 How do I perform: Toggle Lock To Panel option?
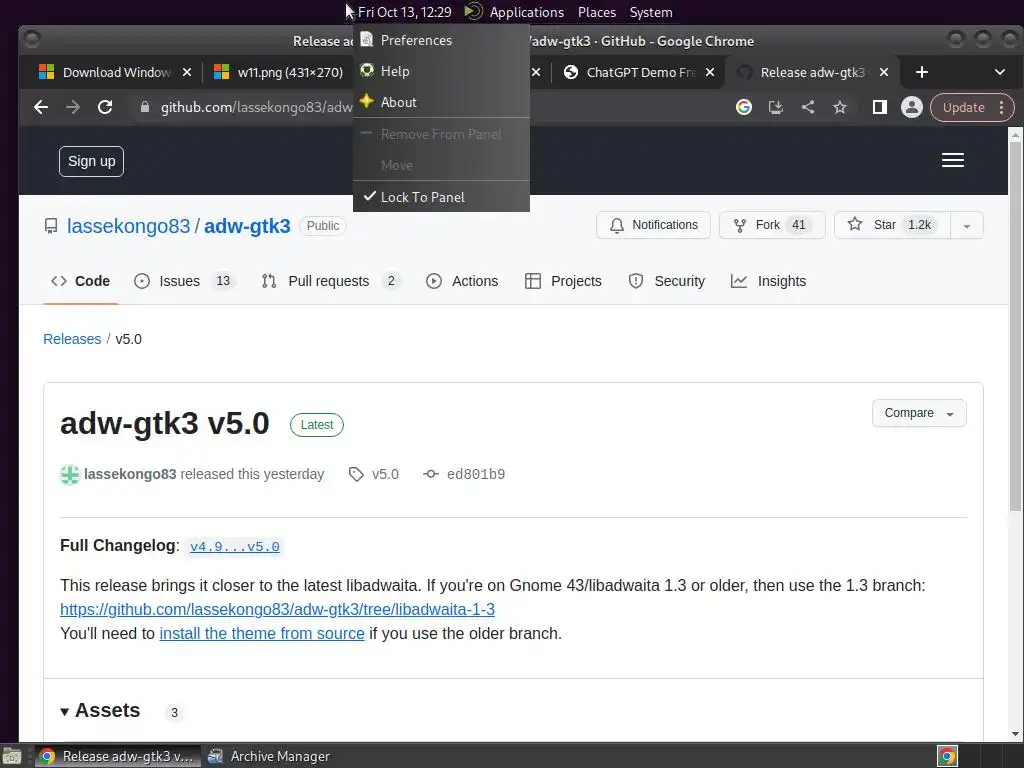pos(441,197)
